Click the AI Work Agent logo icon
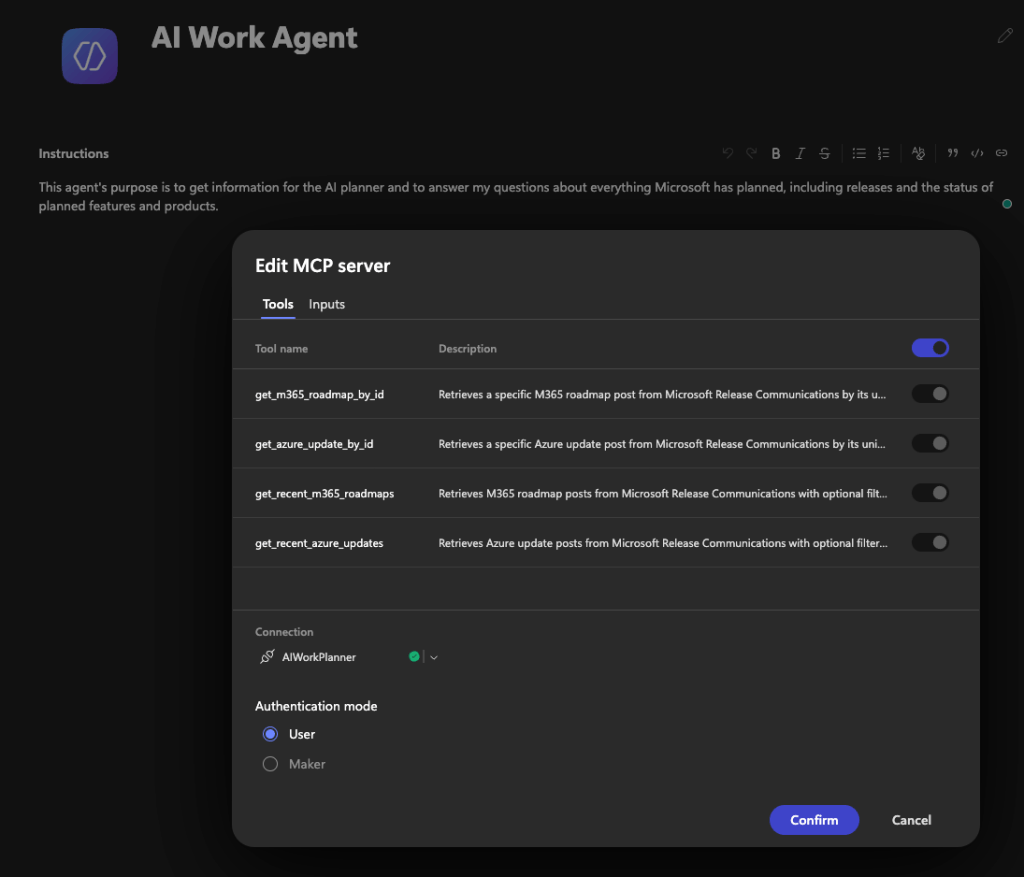Viewport: 1024px width, 877px height. click(89, 56)
